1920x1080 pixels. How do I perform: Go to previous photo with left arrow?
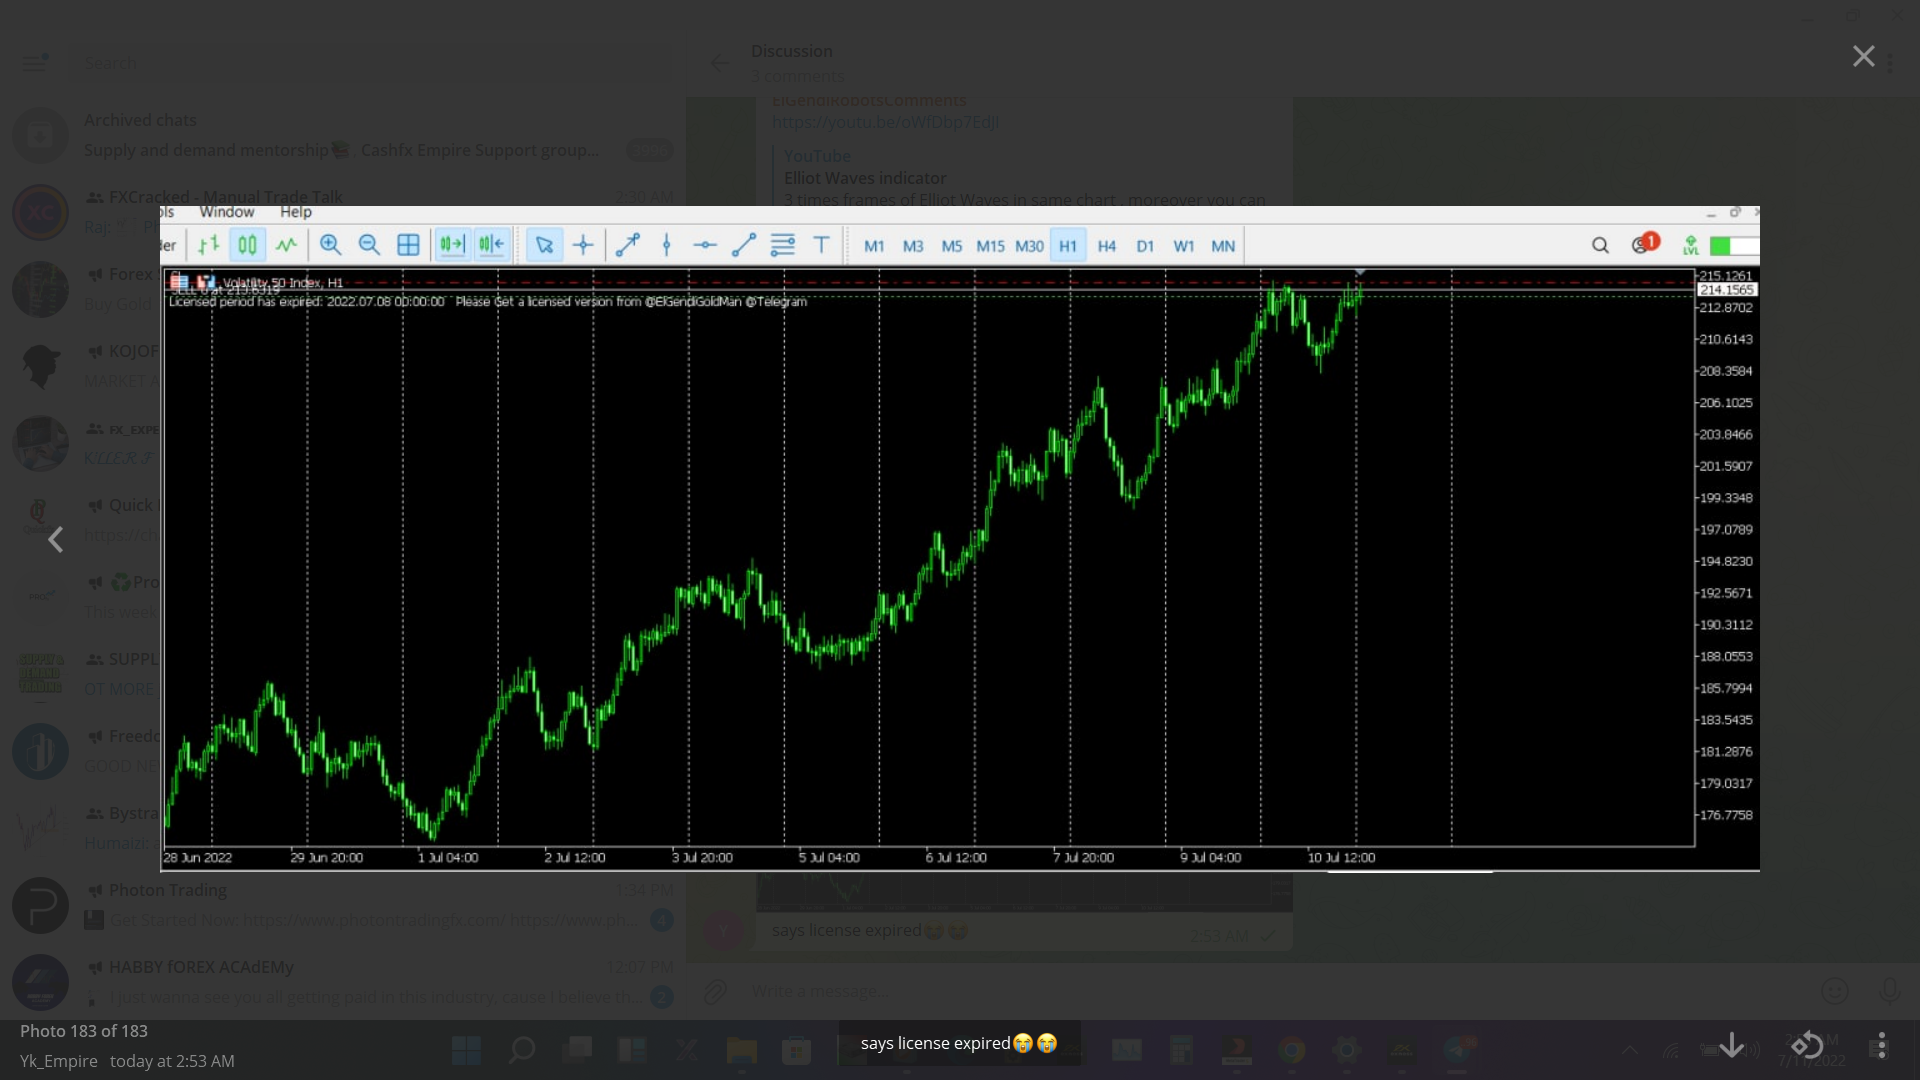[x=56, y=540]
